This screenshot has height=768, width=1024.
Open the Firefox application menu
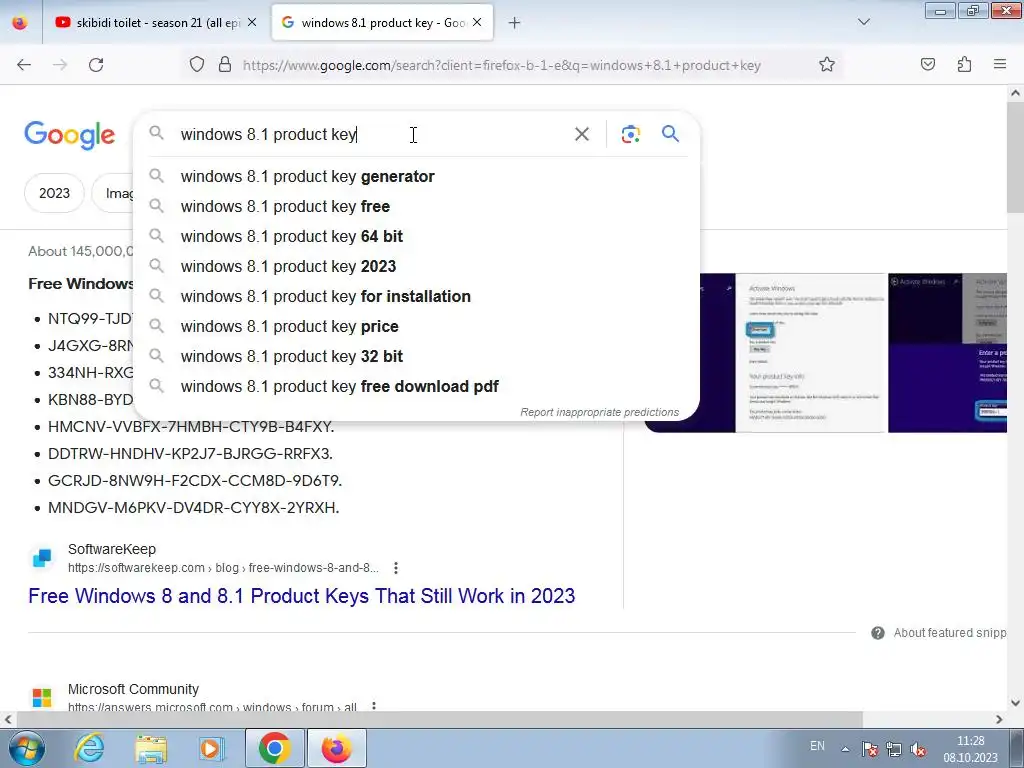tap(1000, 65)
